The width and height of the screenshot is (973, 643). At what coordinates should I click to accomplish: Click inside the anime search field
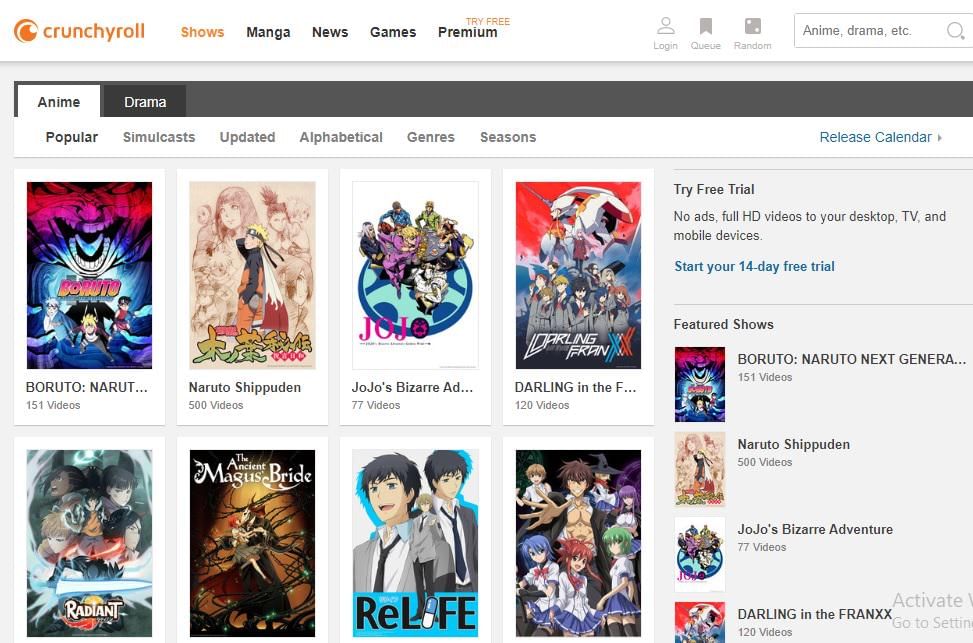[x=868, y=31]
